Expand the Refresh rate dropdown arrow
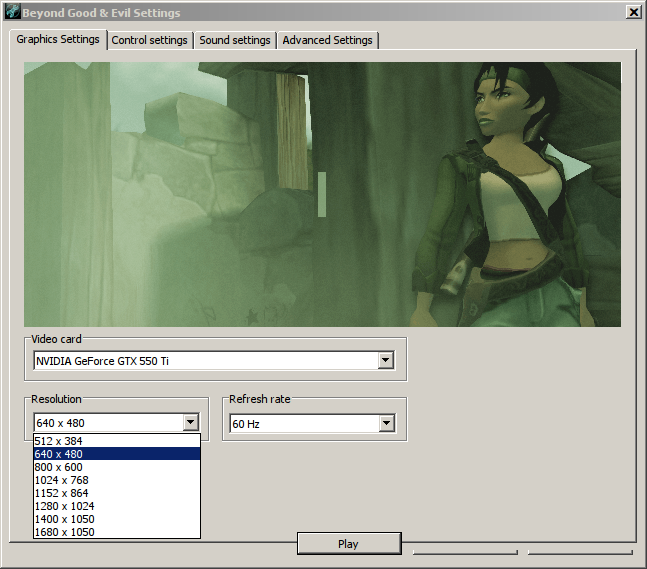 click(x=386, y=423)
